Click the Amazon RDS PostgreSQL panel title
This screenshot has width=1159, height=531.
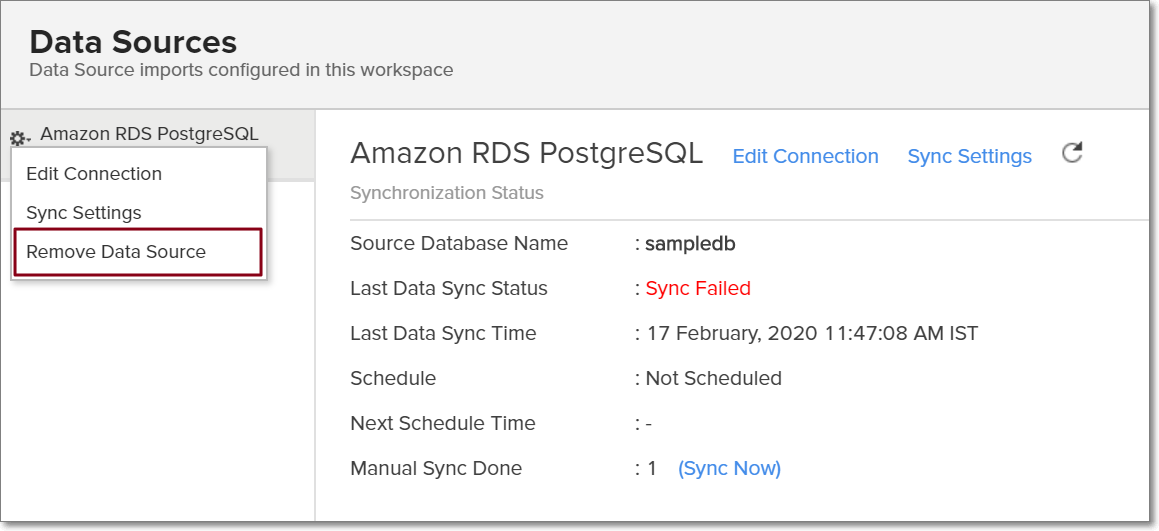[x=526, y=153]
